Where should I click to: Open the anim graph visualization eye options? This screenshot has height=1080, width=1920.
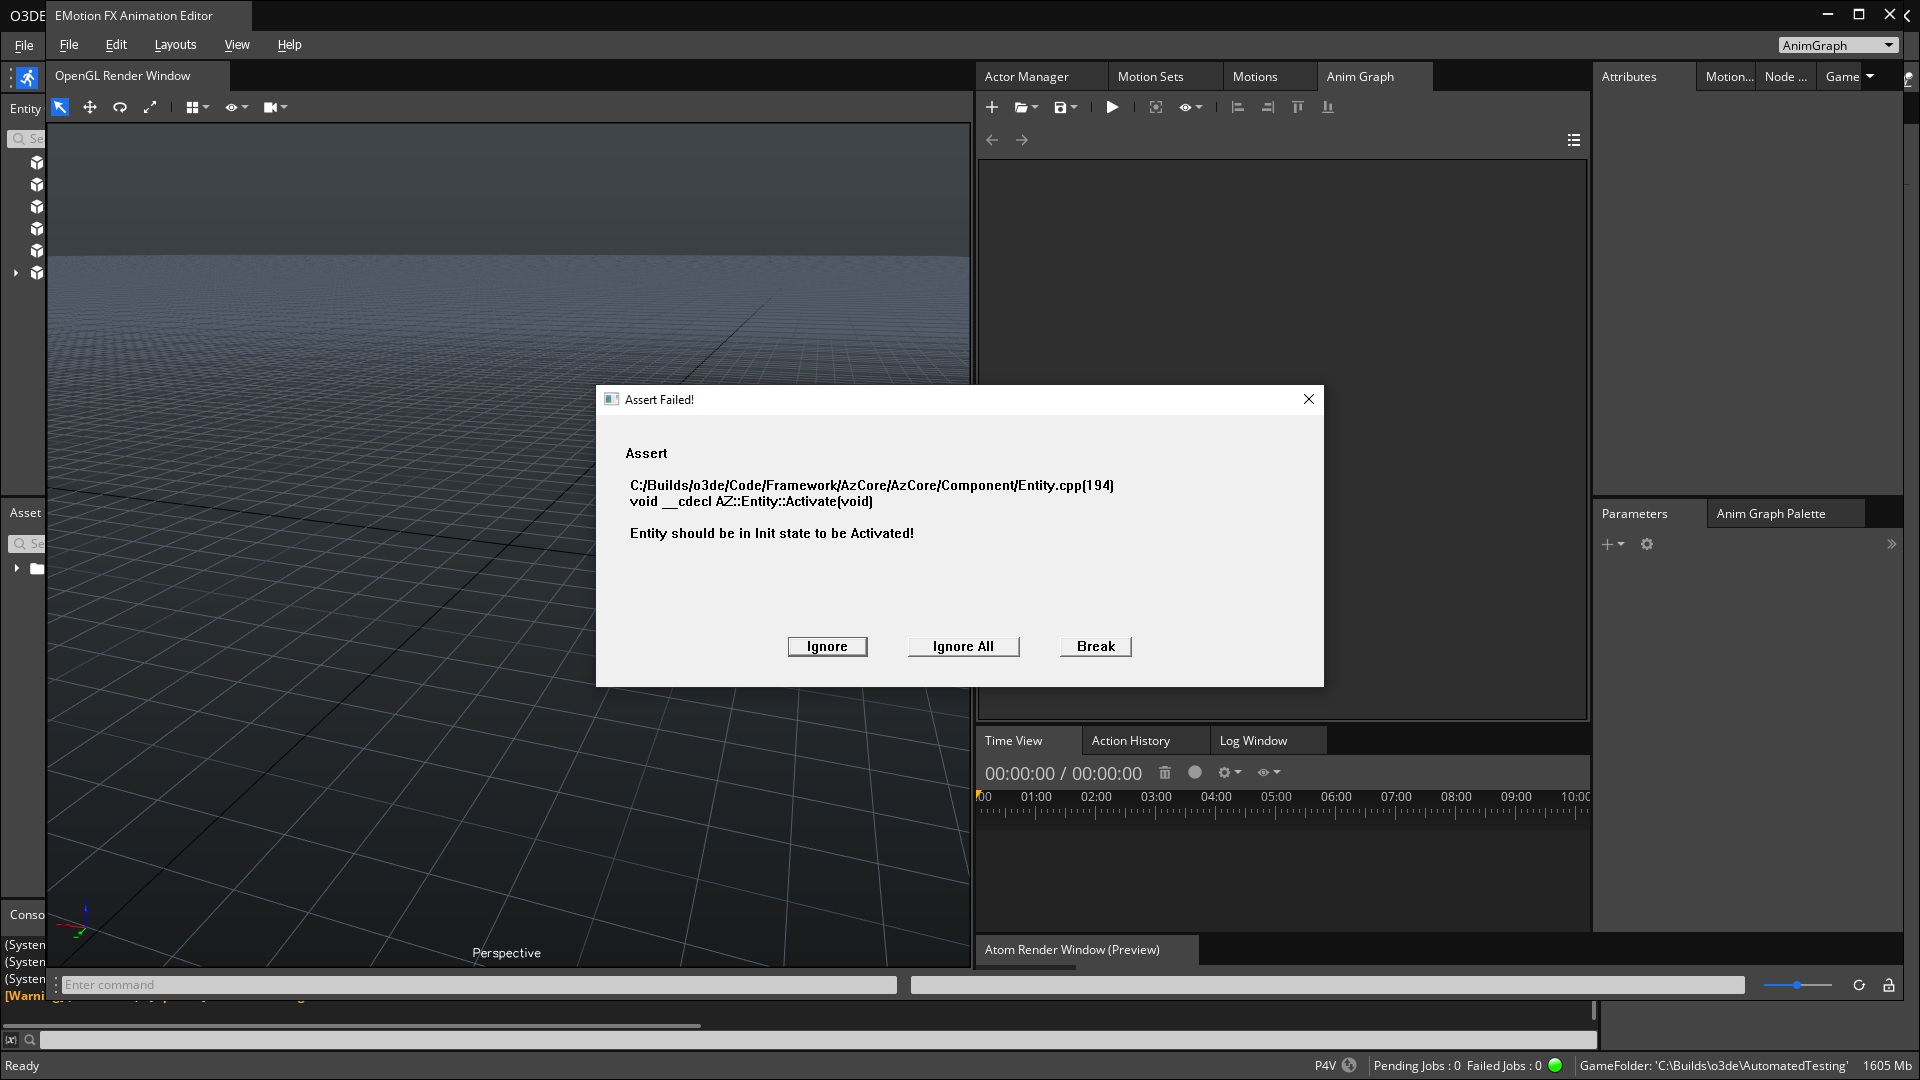point(1190,107)
